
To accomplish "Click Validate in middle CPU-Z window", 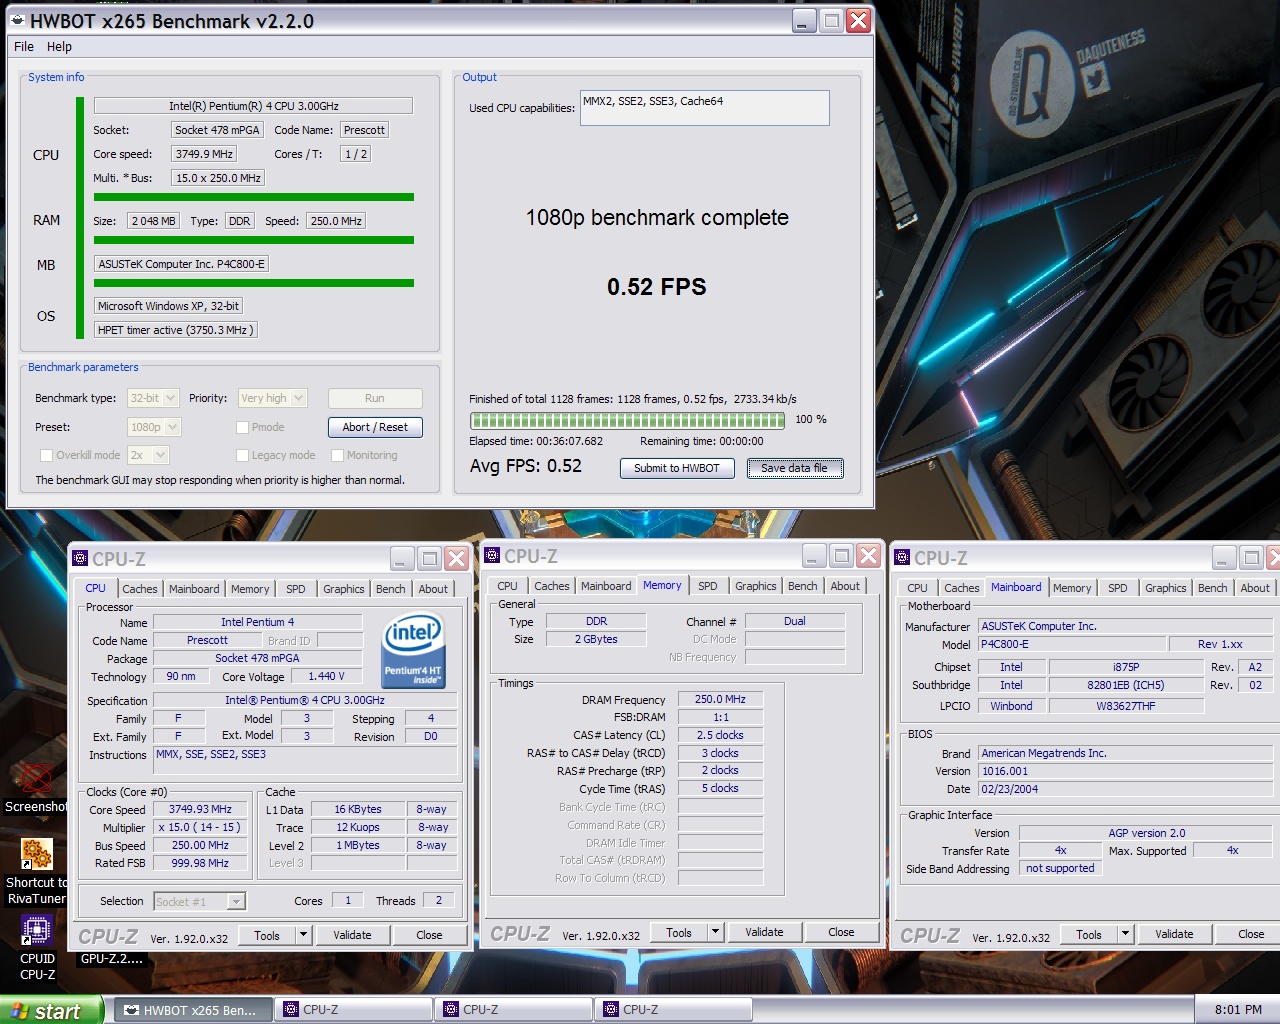I will pyautogui.click(x=764, y=932).
